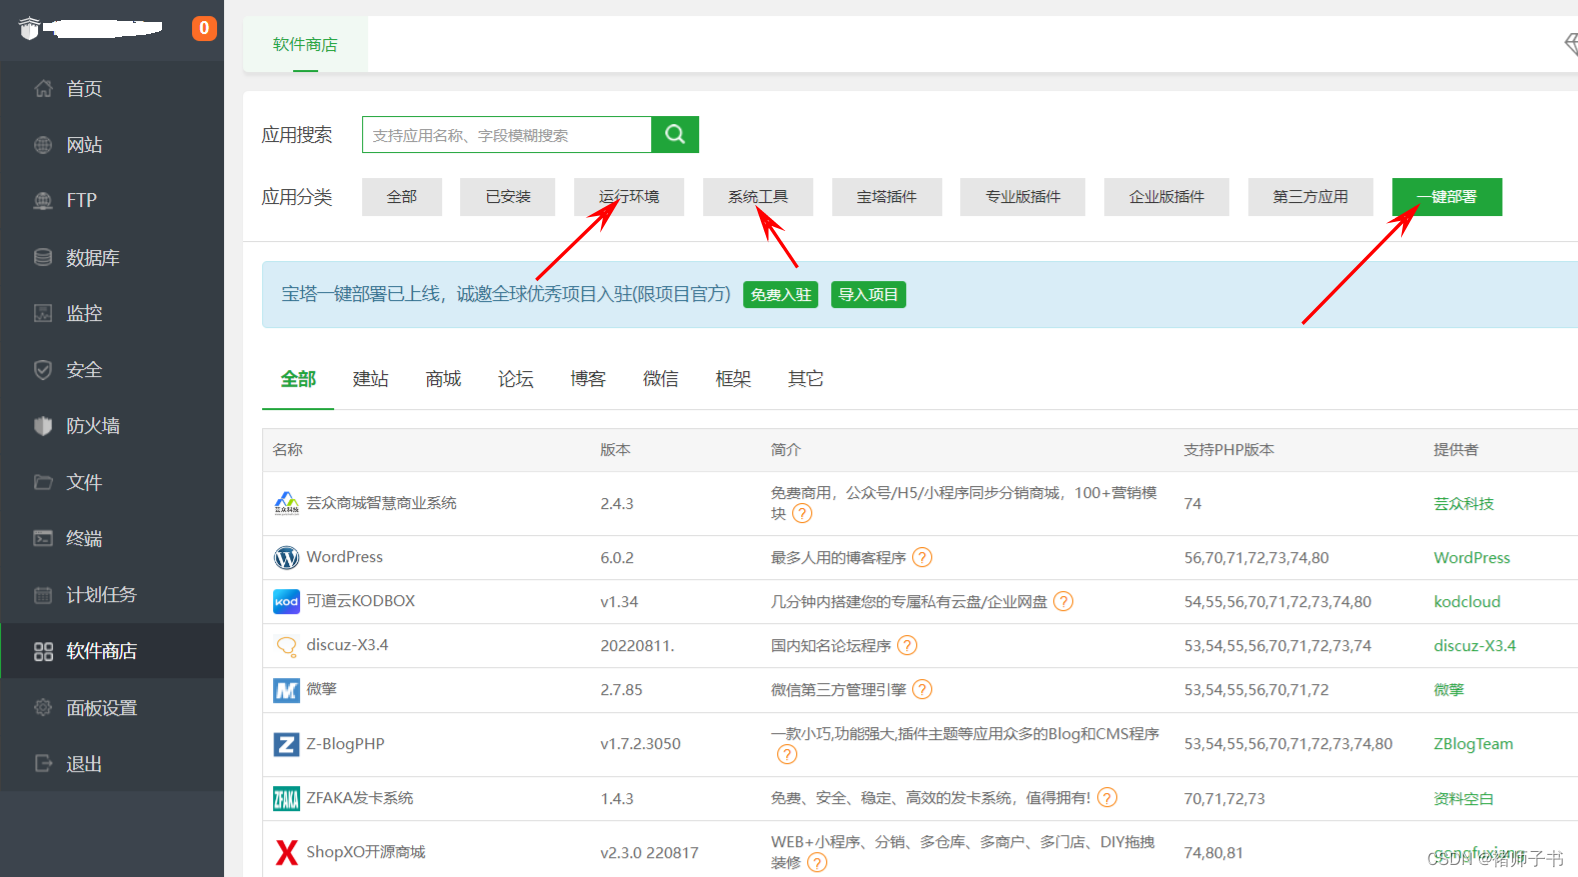The image size is (1578, 877).
Task: Click the ZFAKA logo icon
Action: 287,798
